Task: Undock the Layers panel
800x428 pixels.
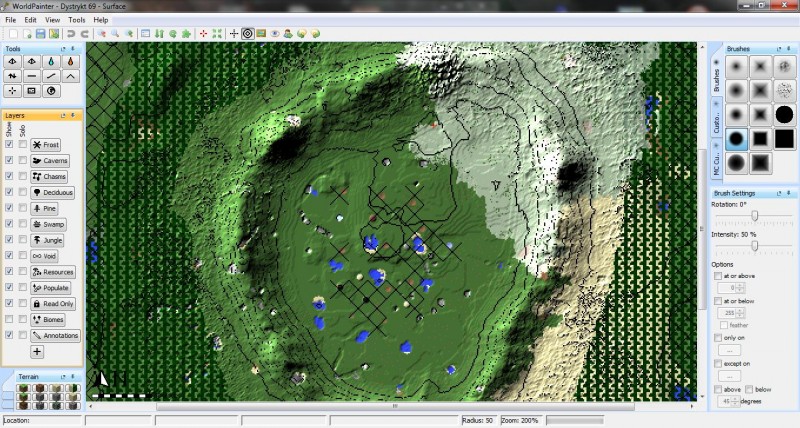Action: (63, 116)
